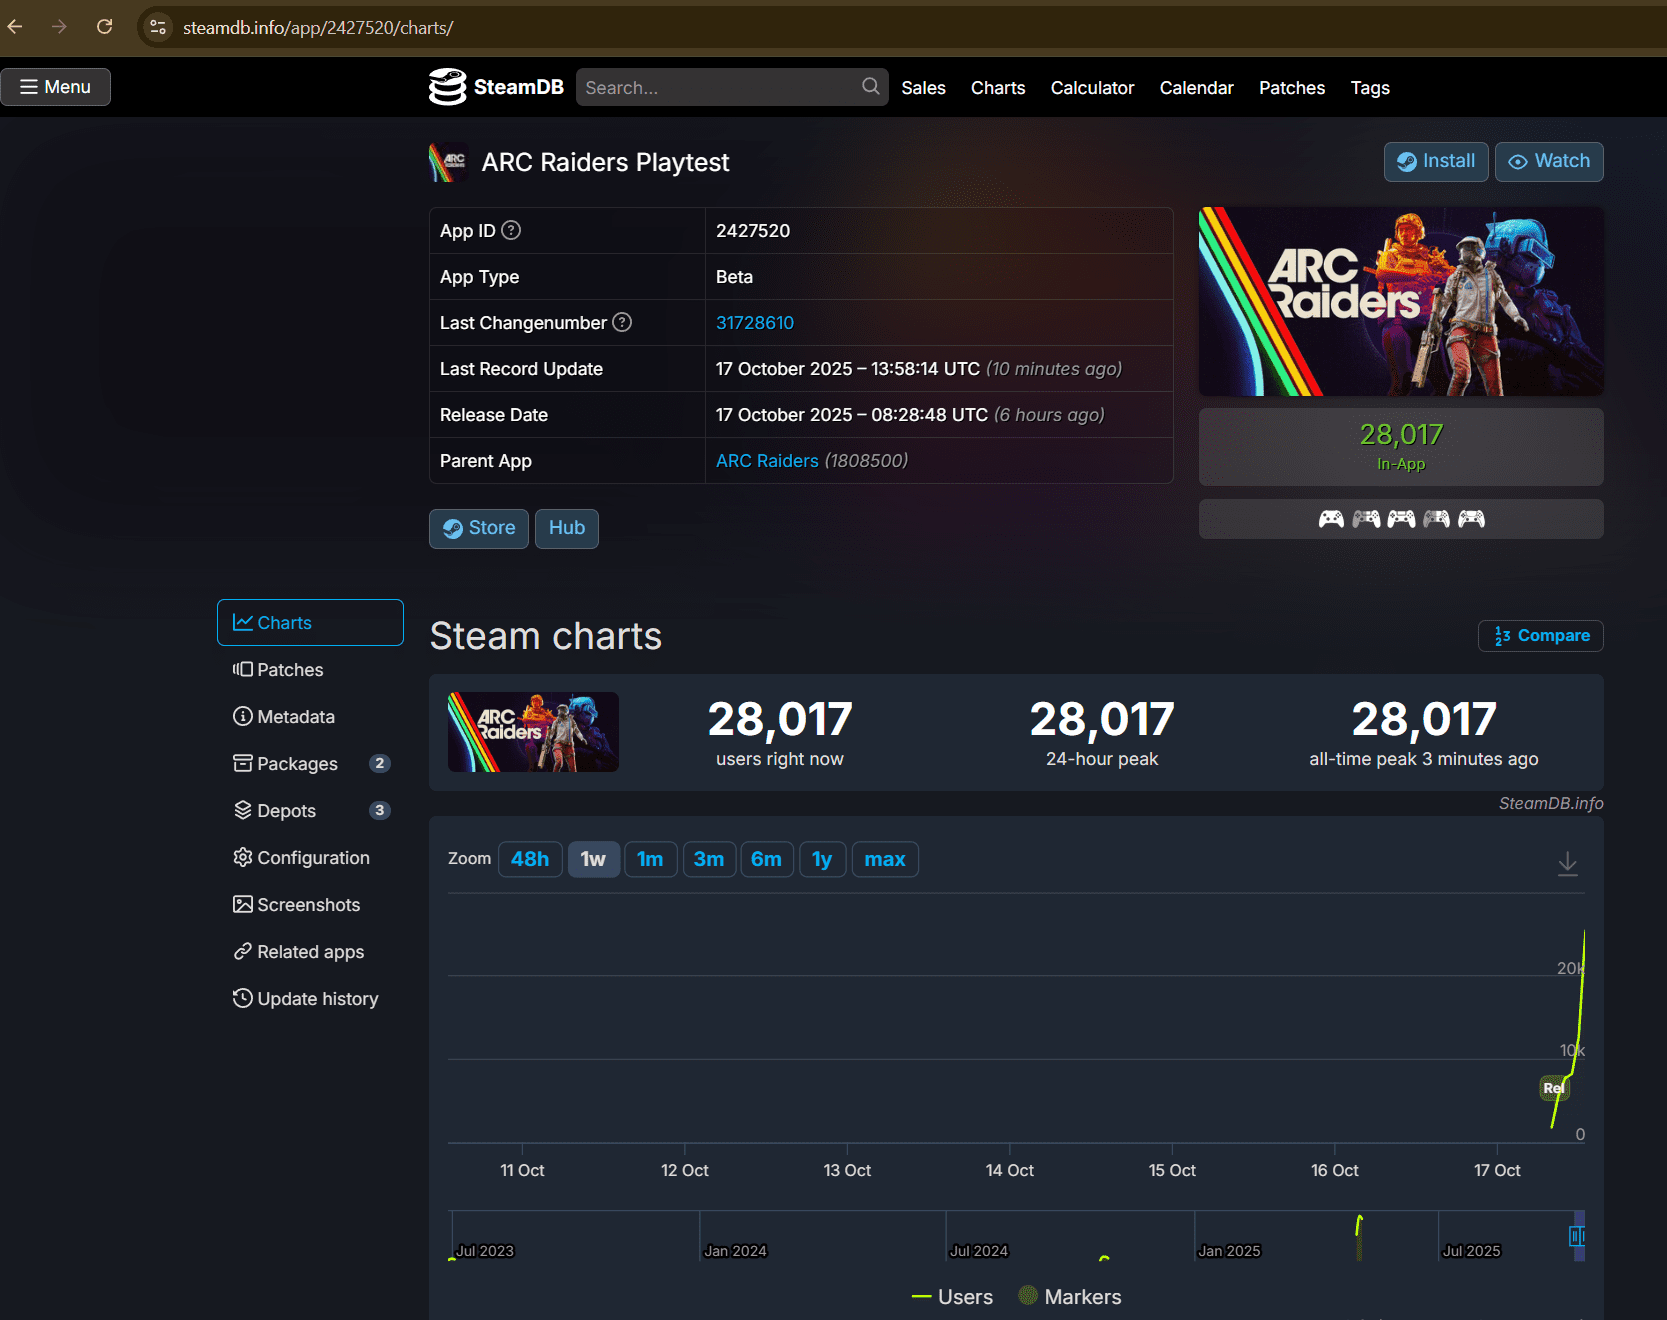Click the App ID help icon

(x=511, y=230)
